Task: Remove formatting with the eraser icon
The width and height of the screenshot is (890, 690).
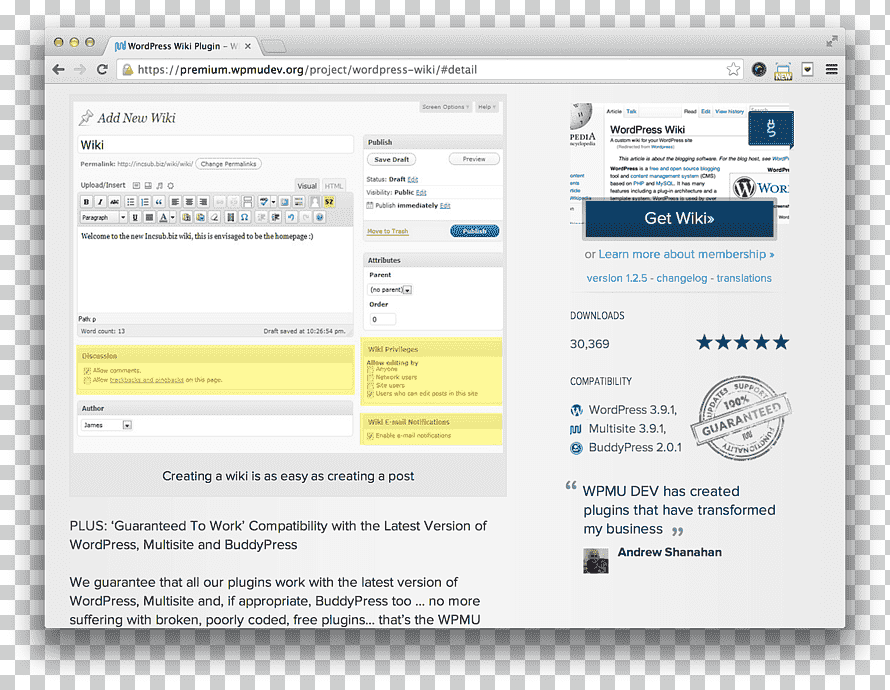Action: (x=215, y=217)
